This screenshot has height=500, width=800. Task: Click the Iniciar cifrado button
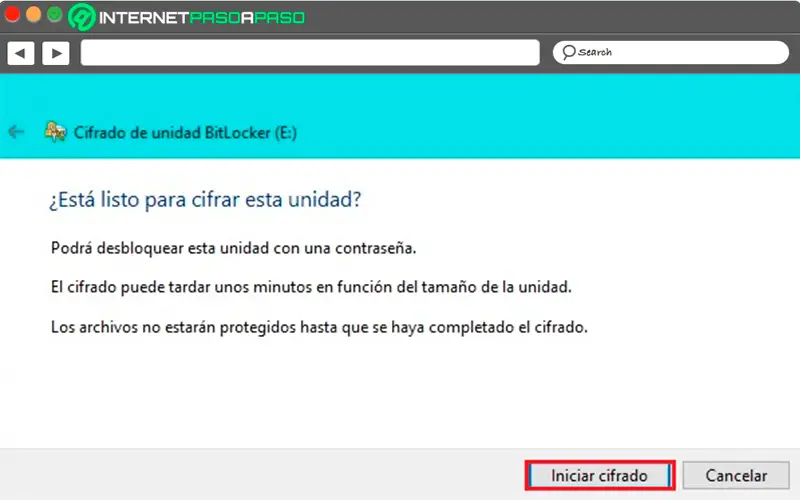point(599,476)
